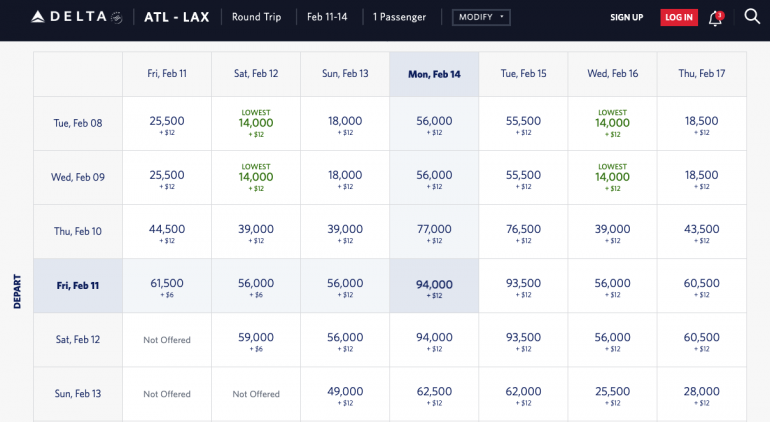The height and width of the screenshot is (422, 770).
Task: Click the Feb 11-14 dates field
Action: click(x=328, y=17)
